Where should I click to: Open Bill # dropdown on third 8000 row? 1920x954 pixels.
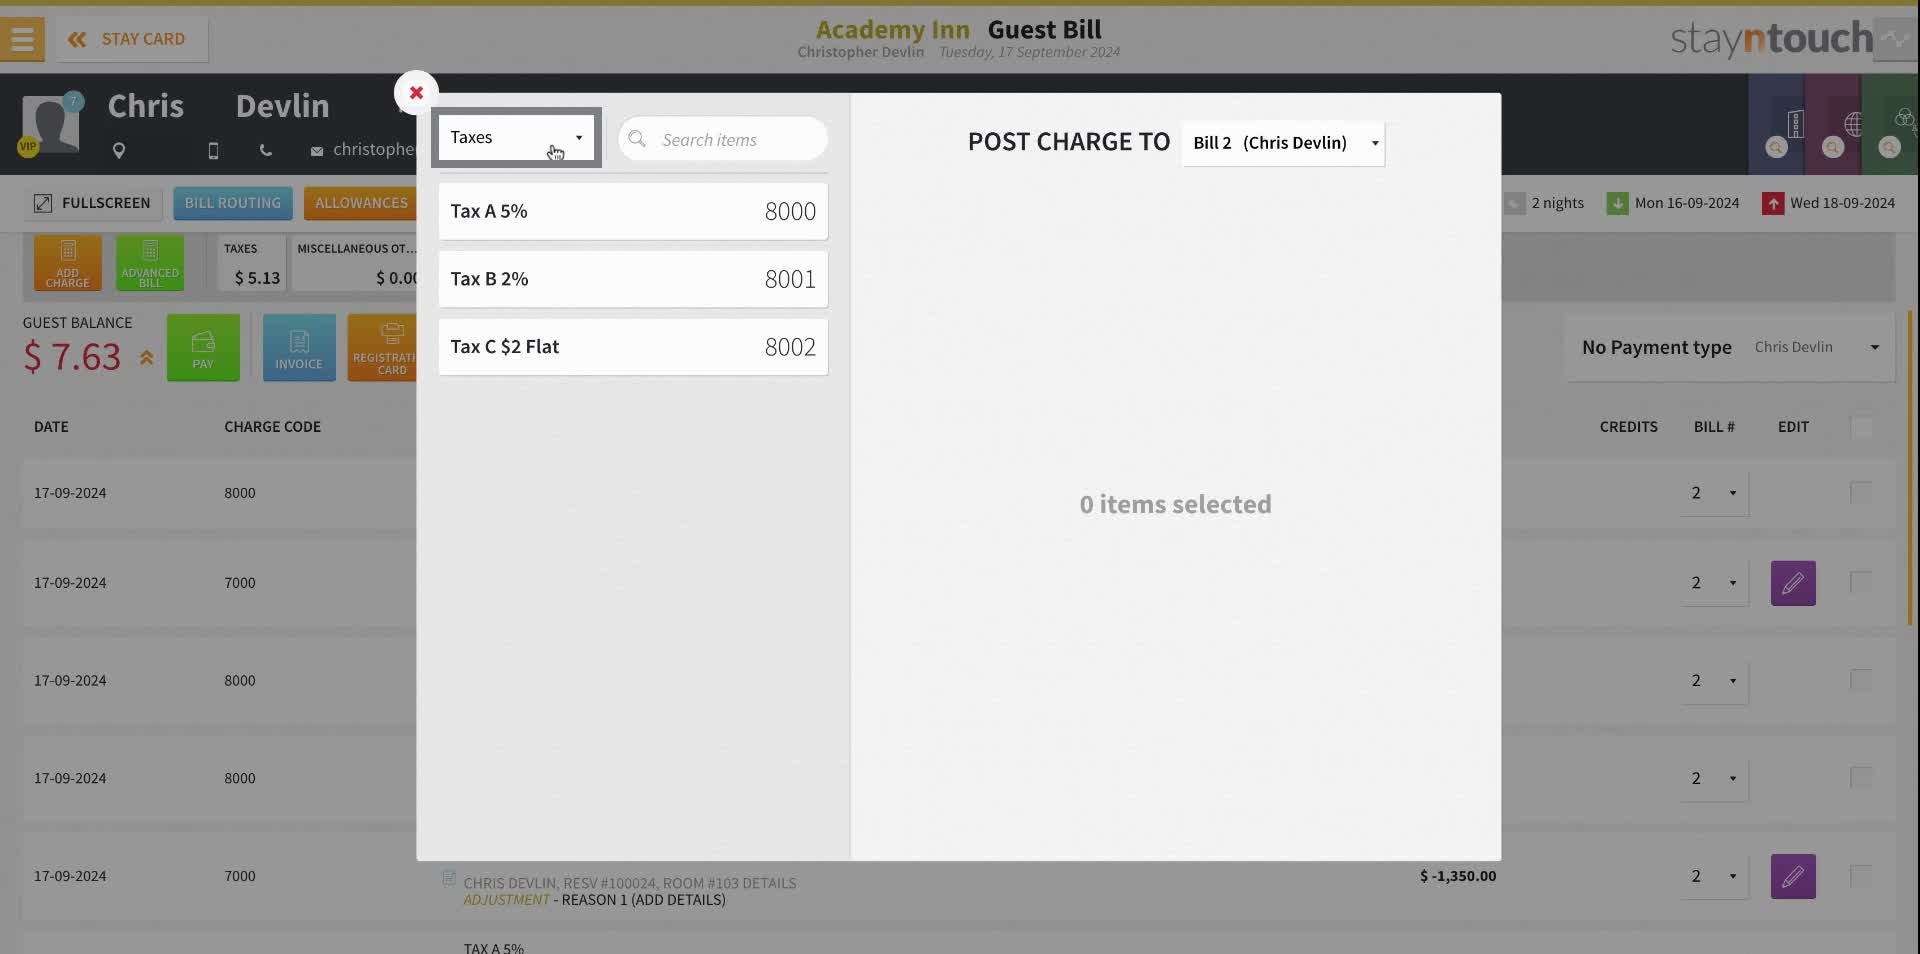click(x=1715, y=779)
